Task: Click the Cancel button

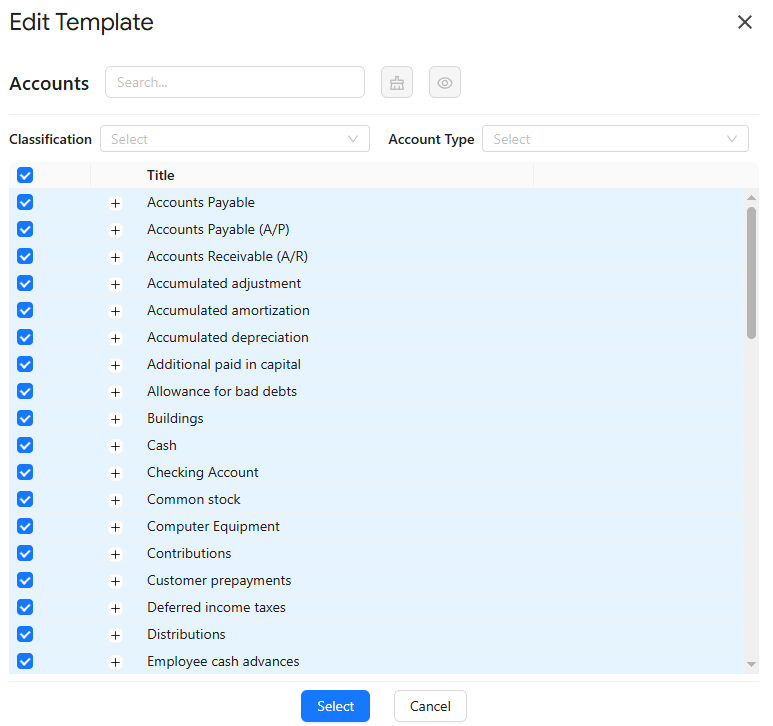Action: point(430,706)
